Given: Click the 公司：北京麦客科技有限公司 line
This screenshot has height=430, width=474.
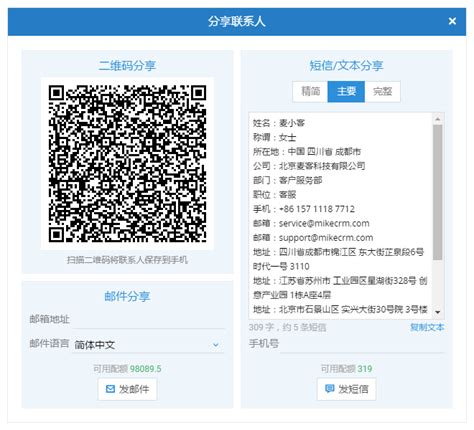Looking at the screenshot, I should [309, 166].
